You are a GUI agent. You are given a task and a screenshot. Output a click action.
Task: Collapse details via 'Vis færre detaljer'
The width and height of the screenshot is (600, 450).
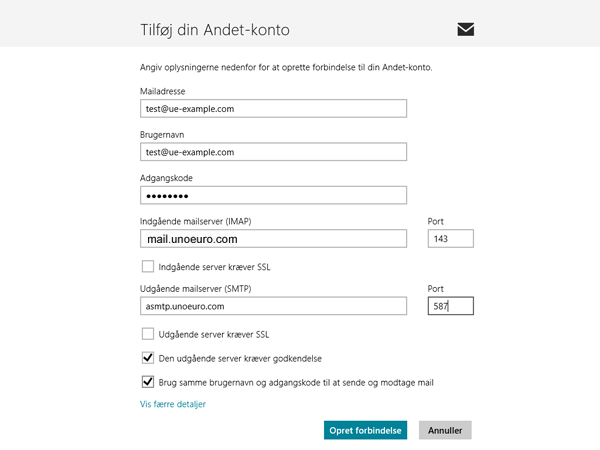173,404
